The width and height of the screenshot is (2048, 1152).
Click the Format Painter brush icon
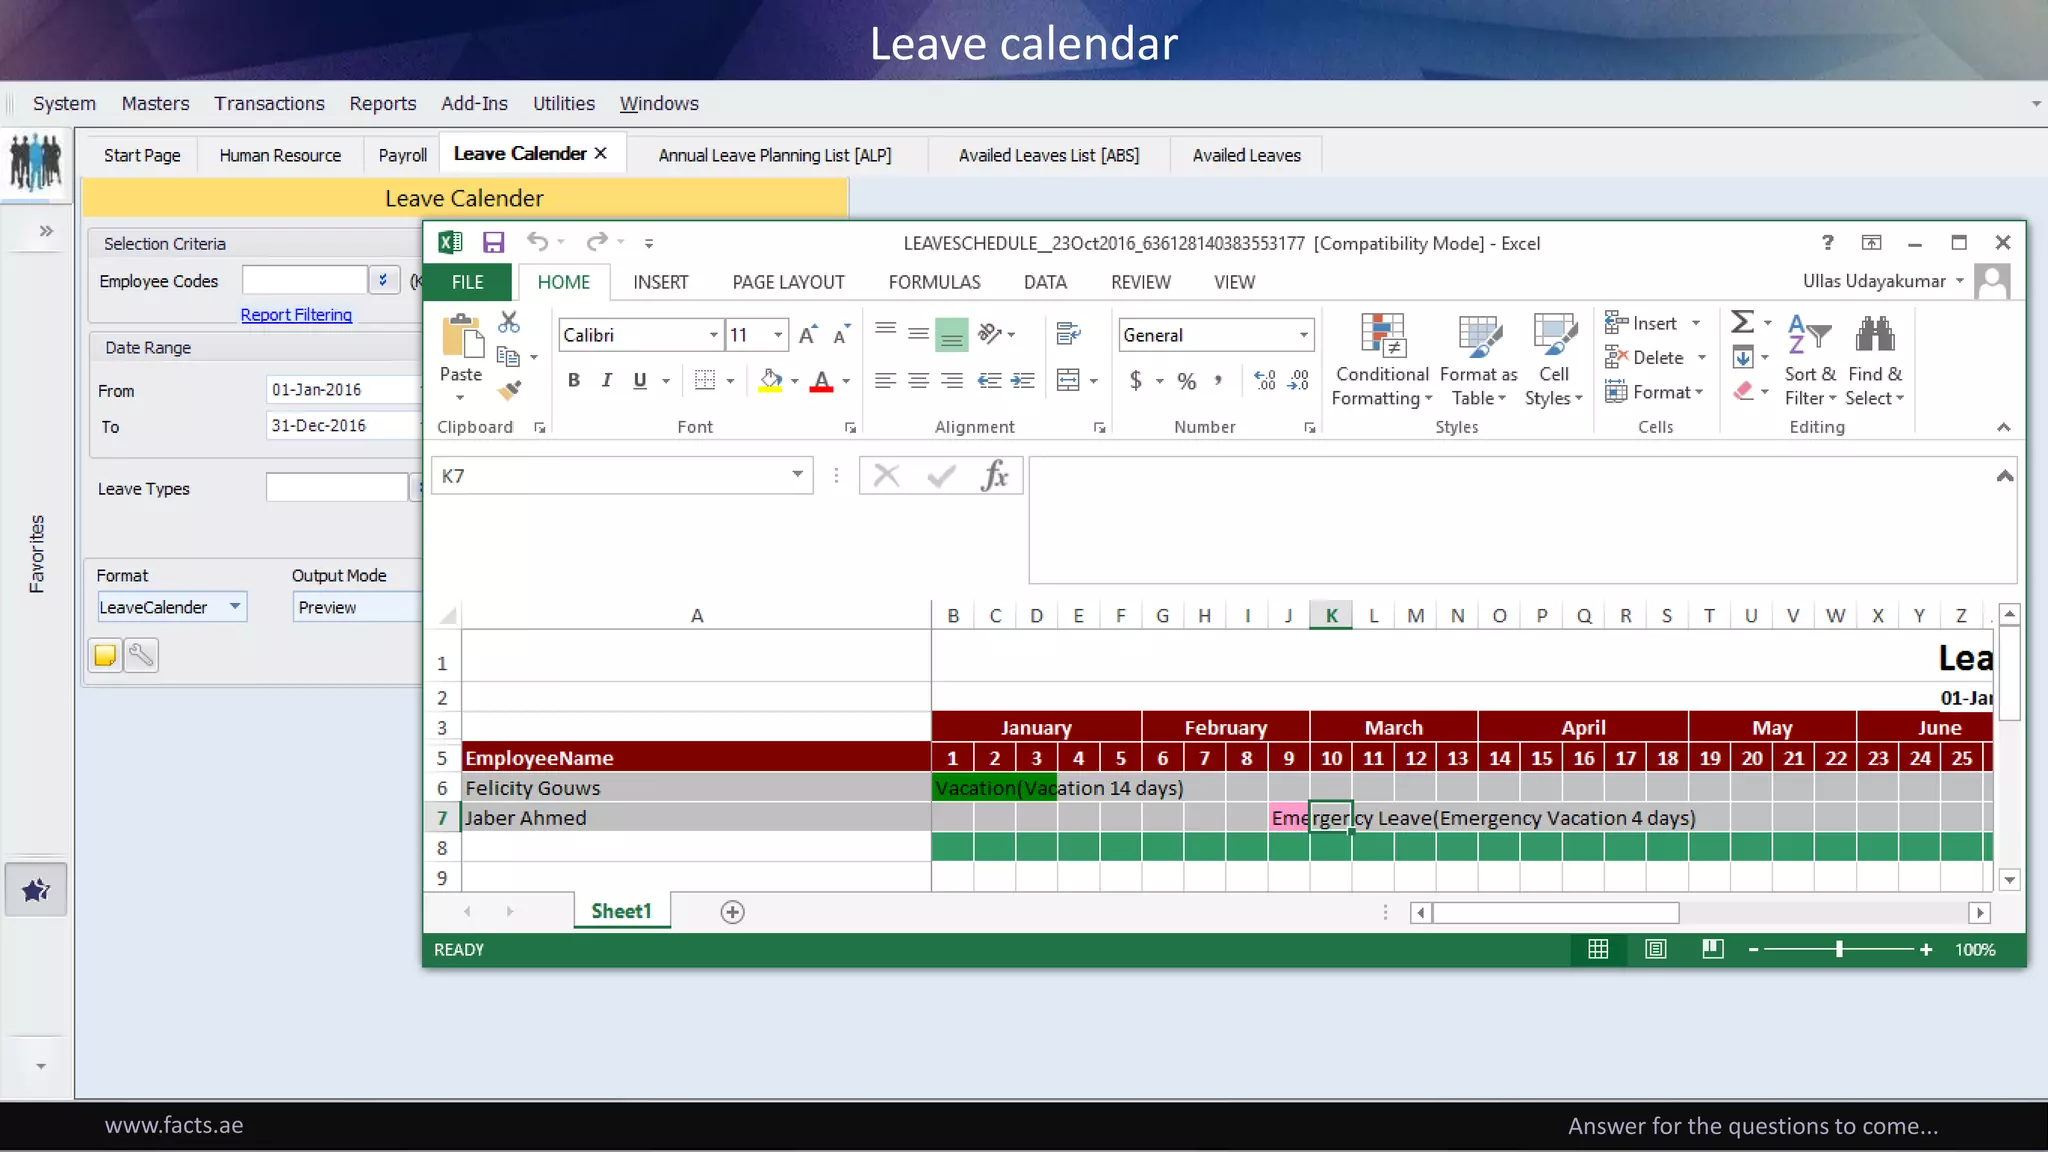point(510,391)
